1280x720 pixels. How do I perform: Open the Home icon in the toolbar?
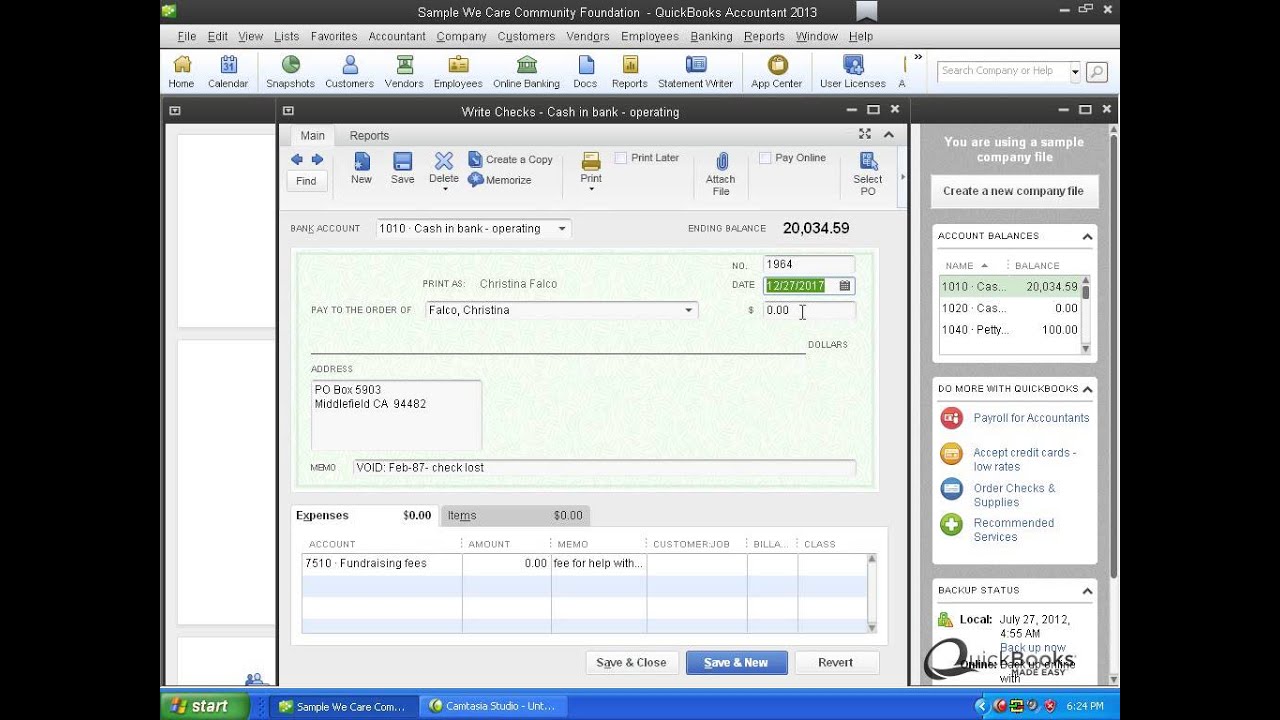(x=181, y=72)
